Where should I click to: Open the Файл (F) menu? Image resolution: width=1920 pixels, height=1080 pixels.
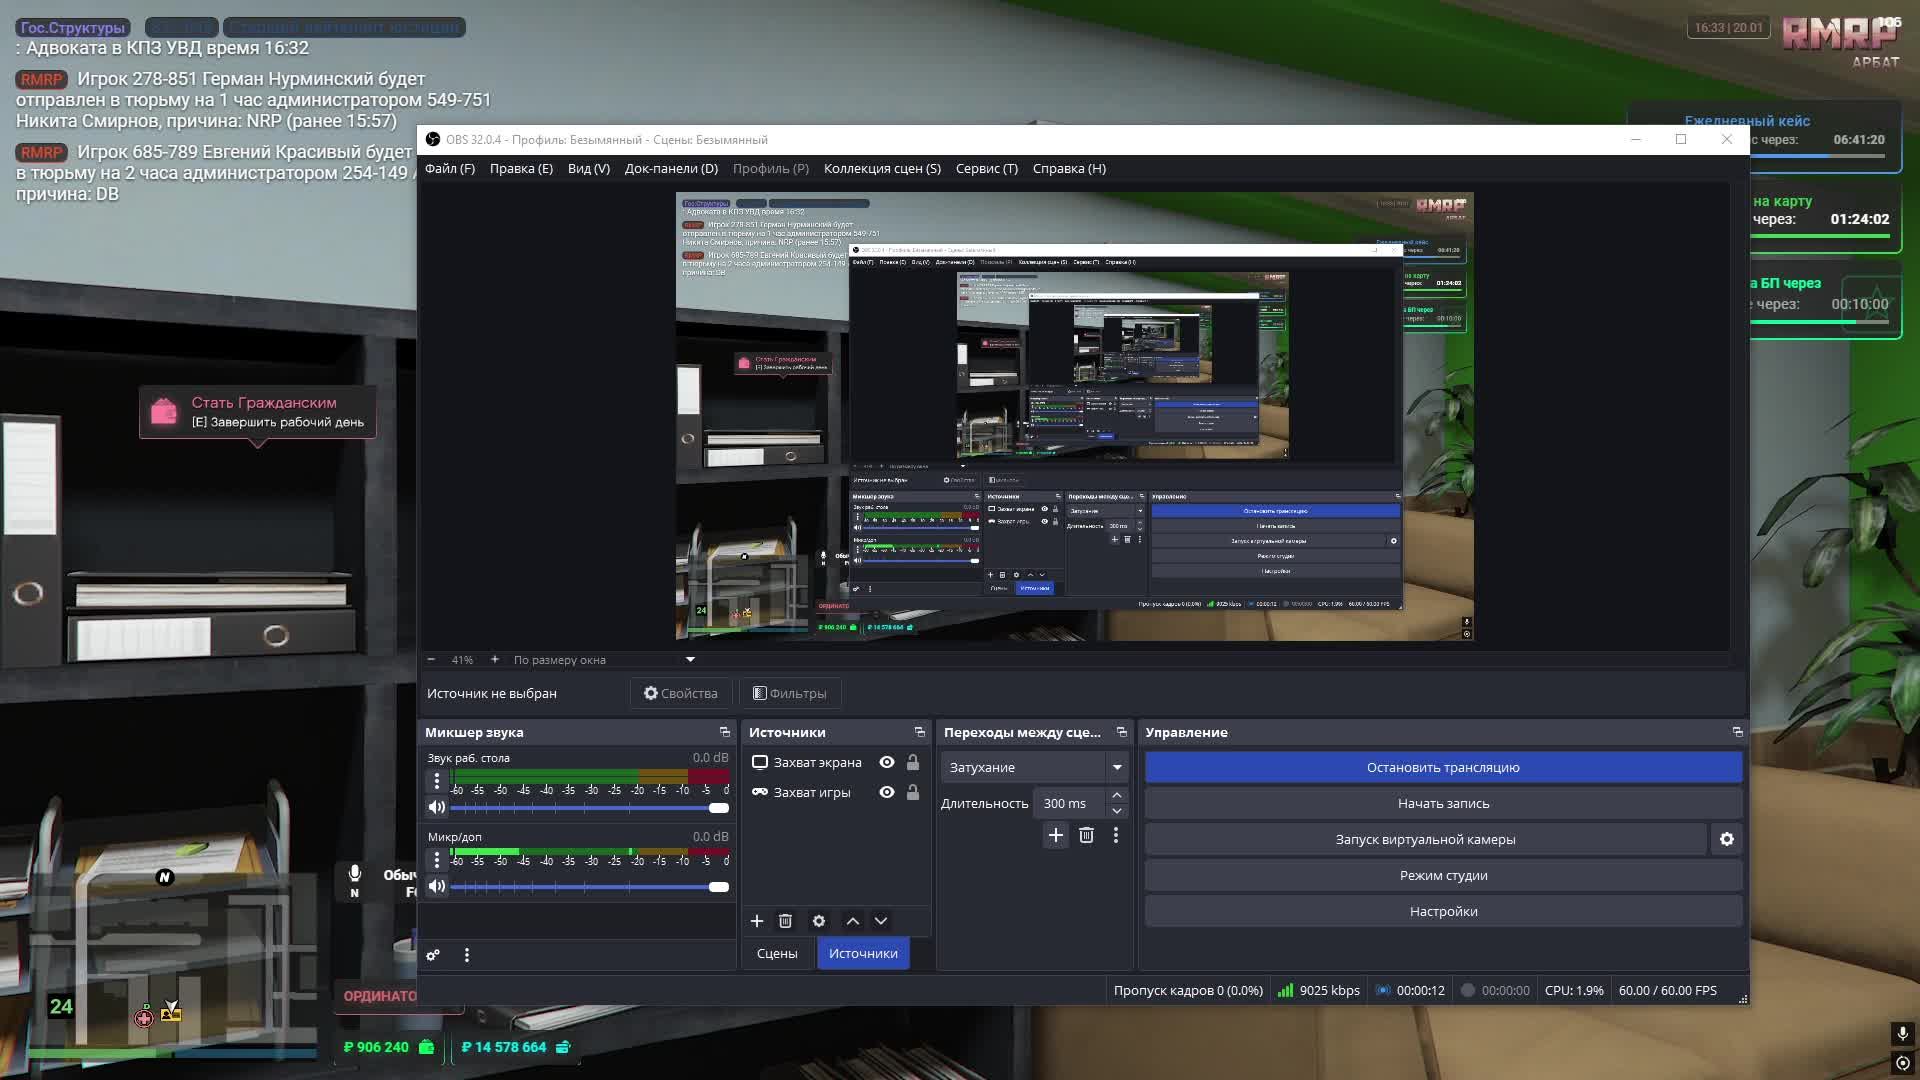[x=449, y=168]
